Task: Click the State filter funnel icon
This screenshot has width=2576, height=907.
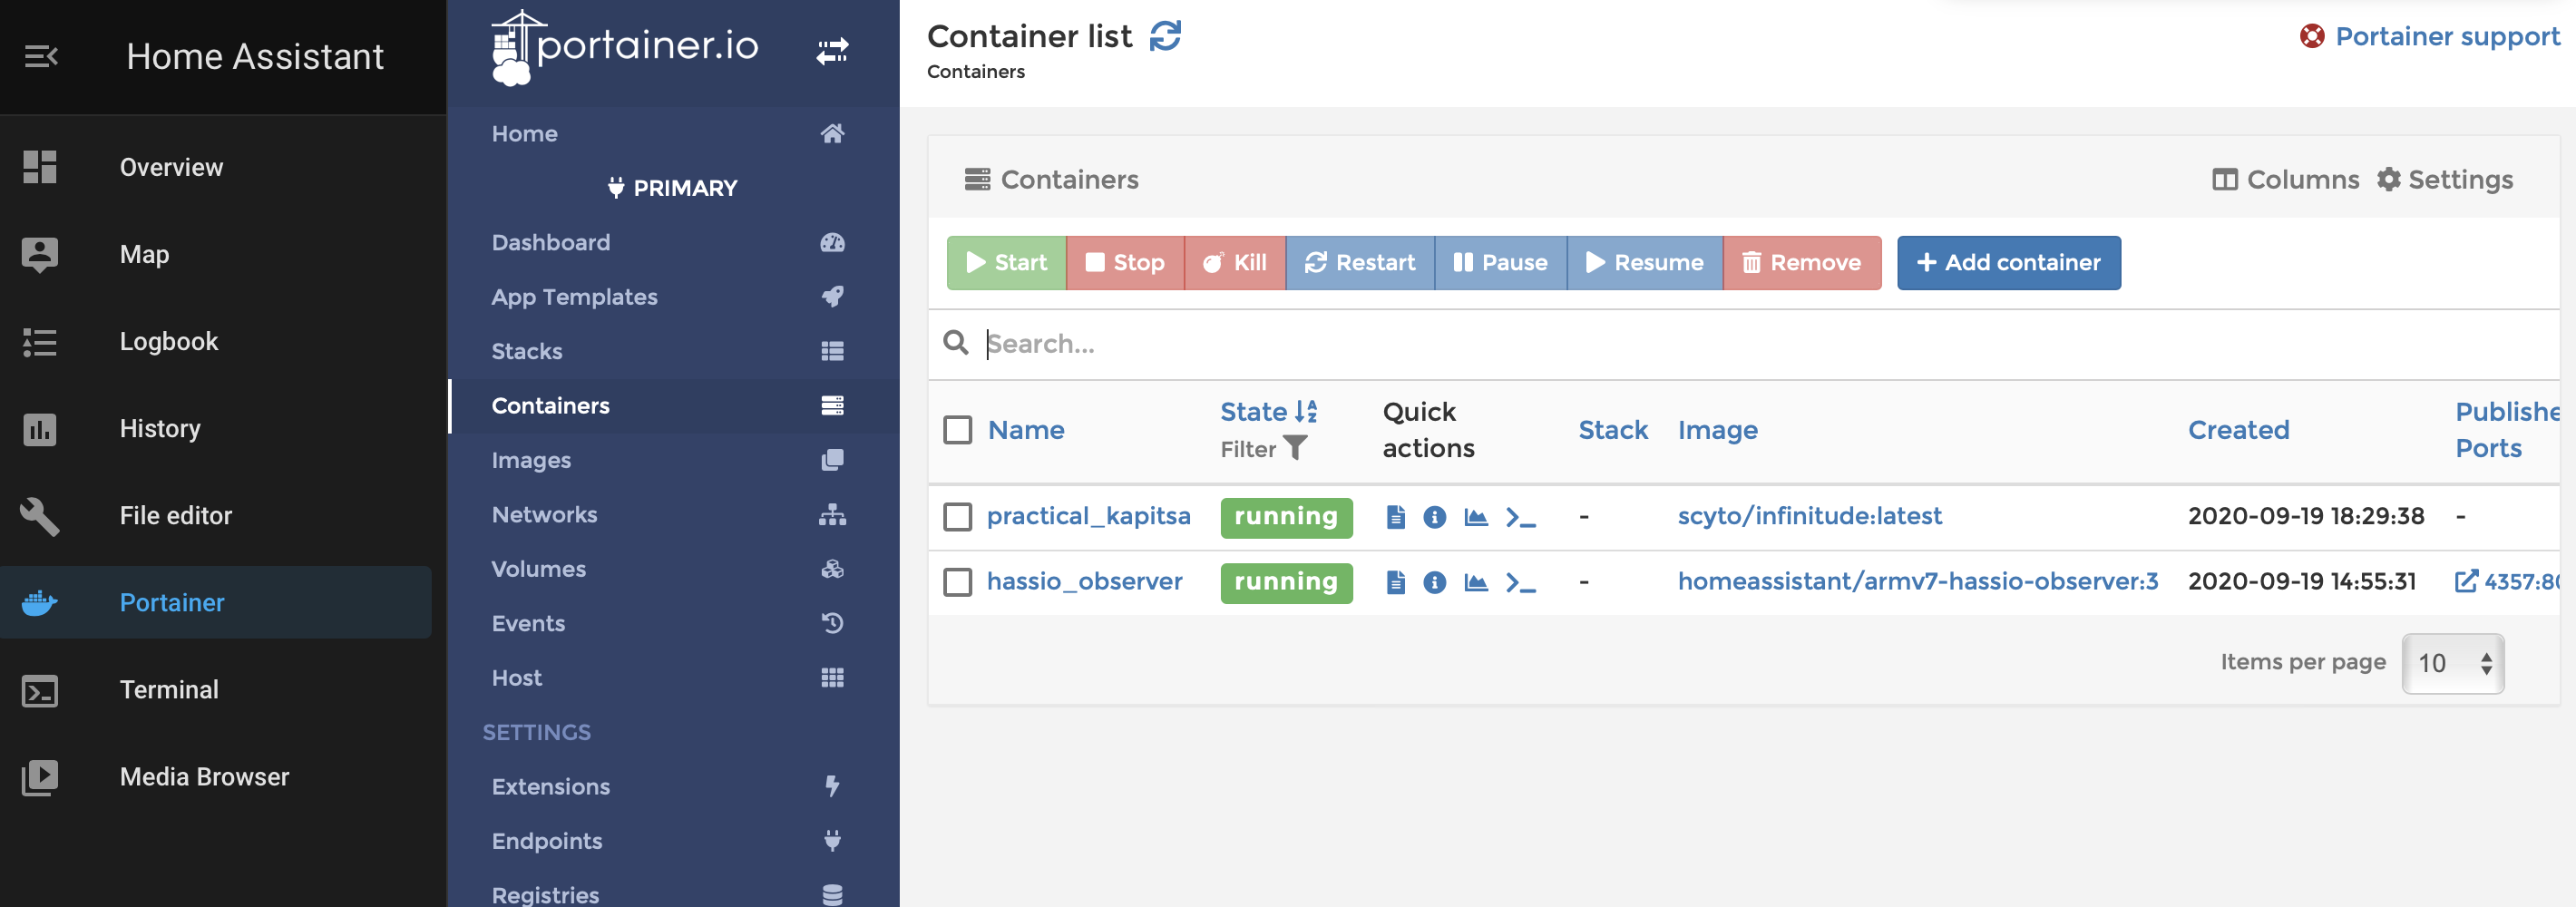Action: [x=1295, y=448]
